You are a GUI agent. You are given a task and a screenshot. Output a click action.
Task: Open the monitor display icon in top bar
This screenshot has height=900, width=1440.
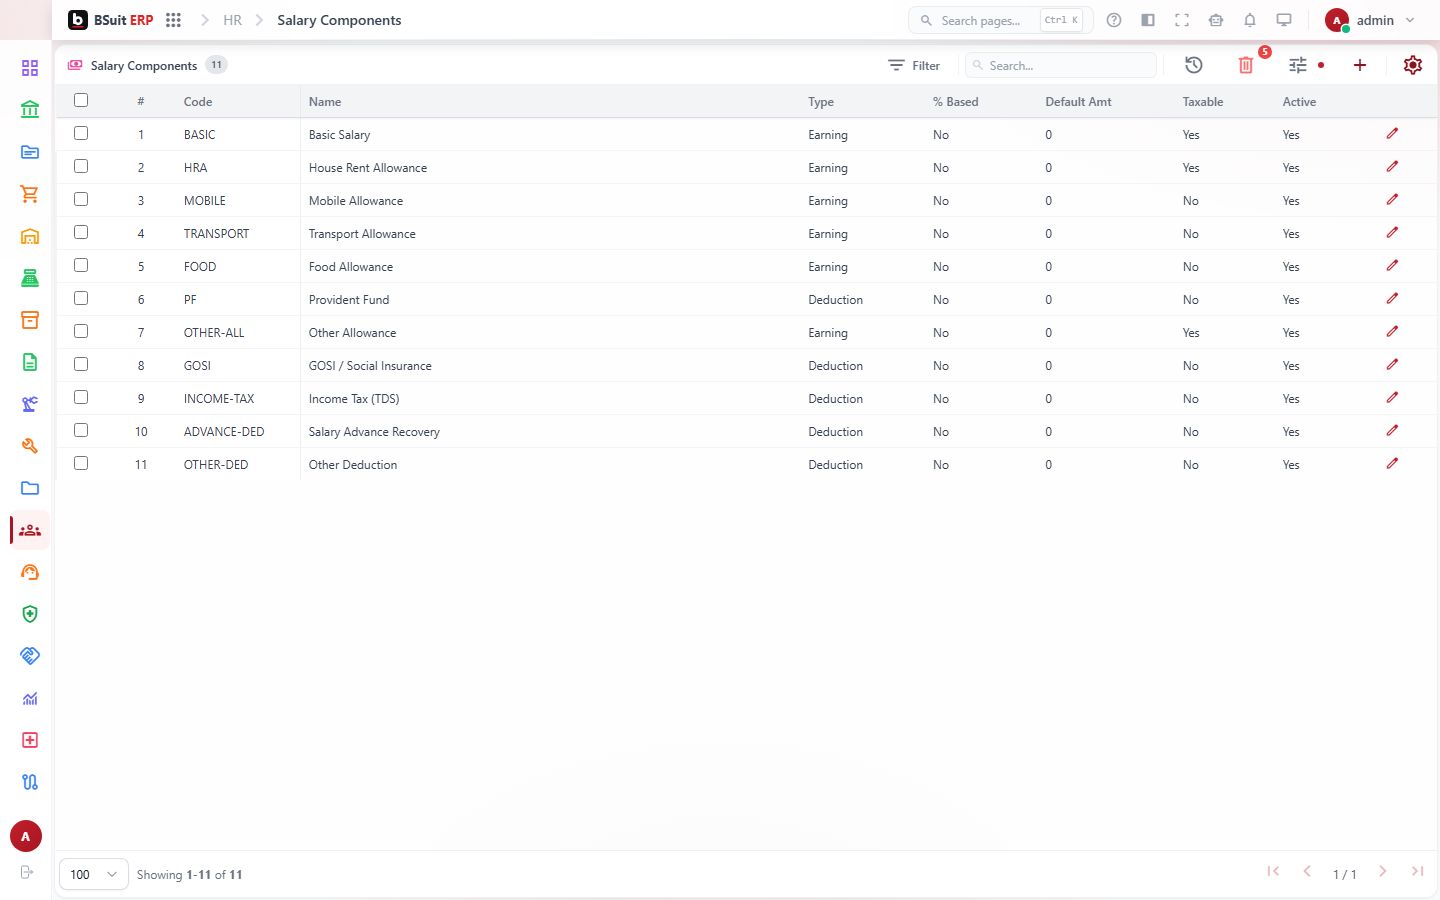1284,20
